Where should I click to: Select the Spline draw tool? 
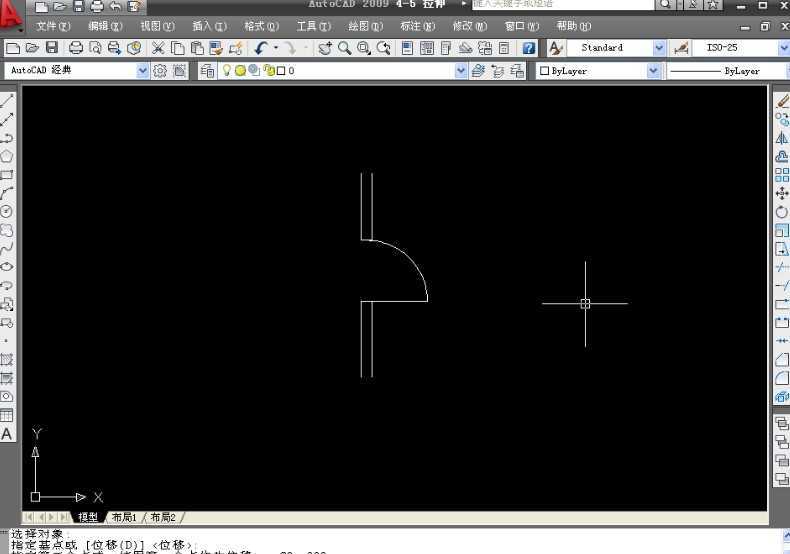(7, 248)
